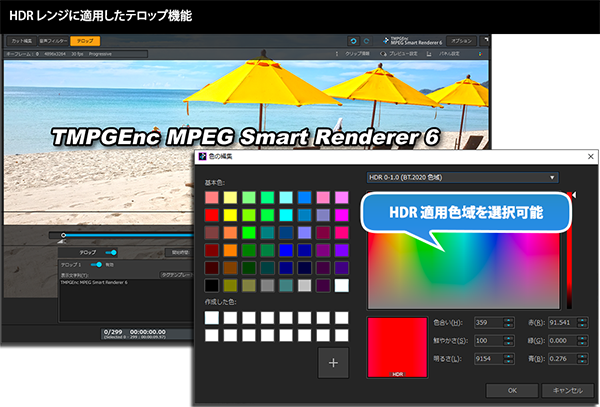Click the vertical dots icon before クリップ情報

click(x=337, y=54)
